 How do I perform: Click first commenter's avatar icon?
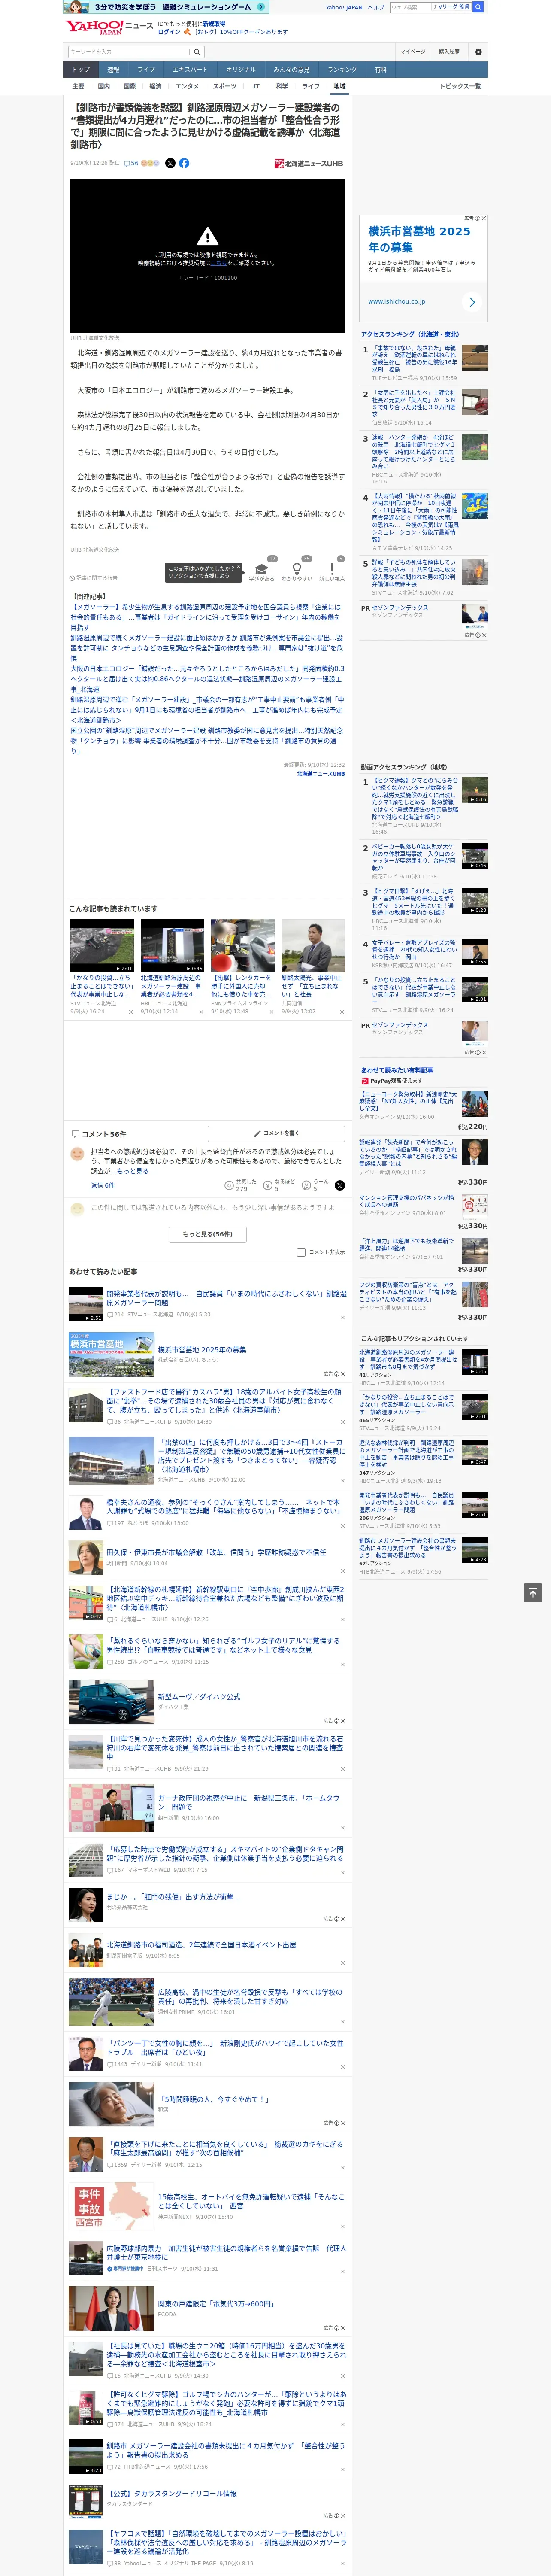[x=77, y=1154]
